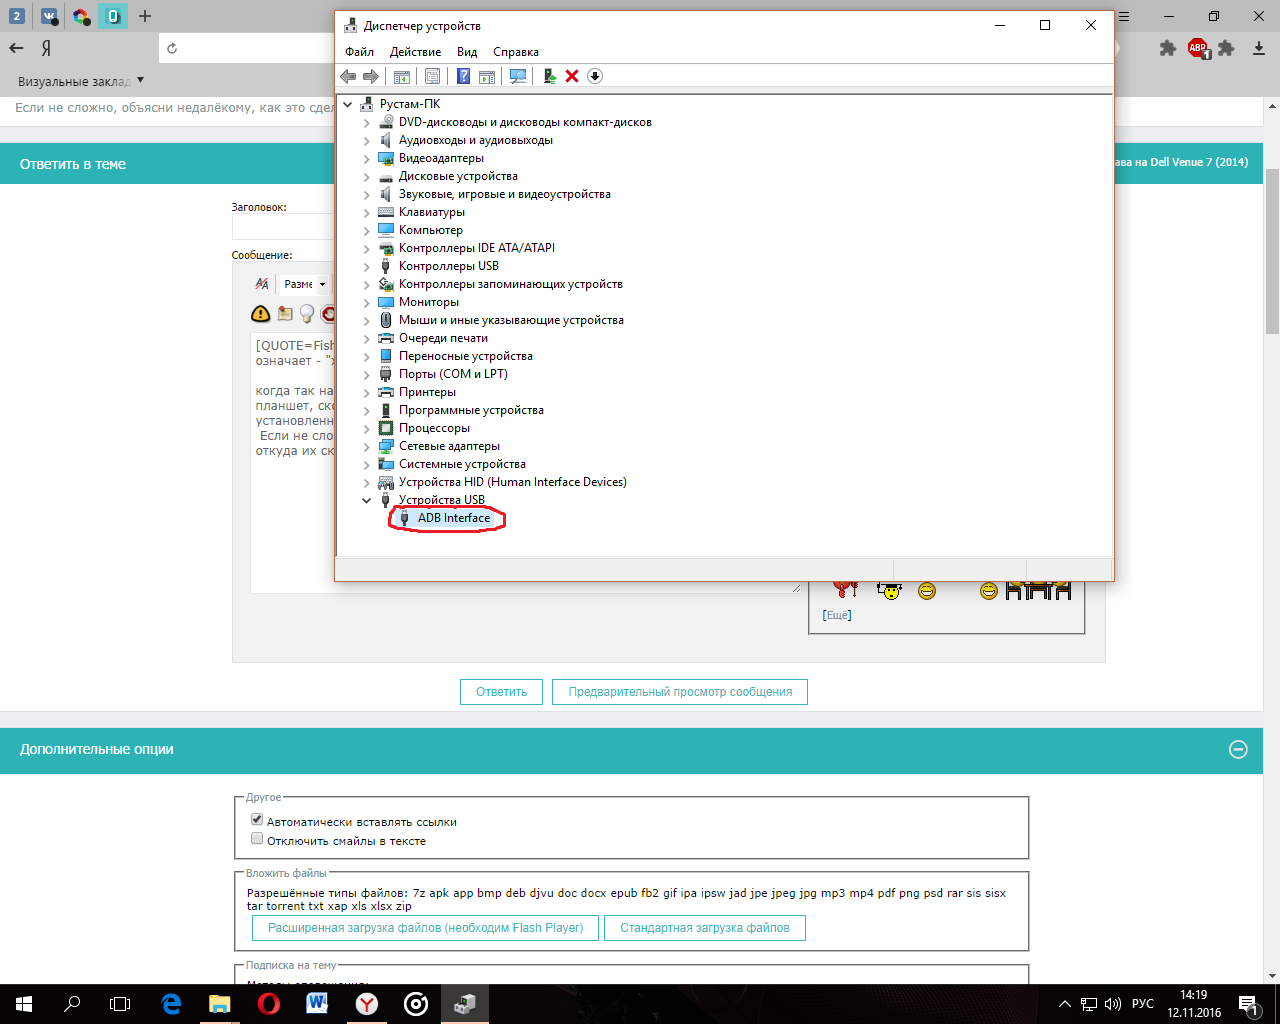This screenshot has width=1280, height=1024.
Task: Select the 'ADB Interface' device
Action: click(454, 518)
